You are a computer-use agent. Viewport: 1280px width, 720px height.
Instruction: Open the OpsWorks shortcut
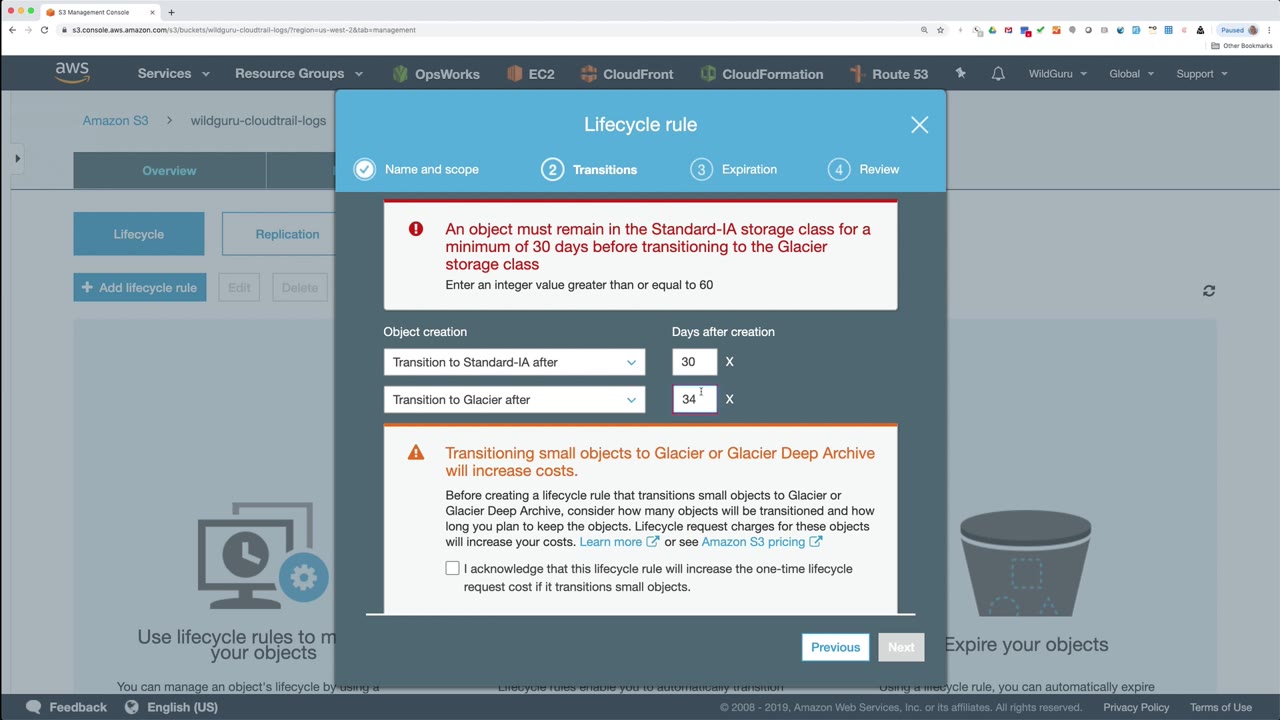tap(436, 74)
